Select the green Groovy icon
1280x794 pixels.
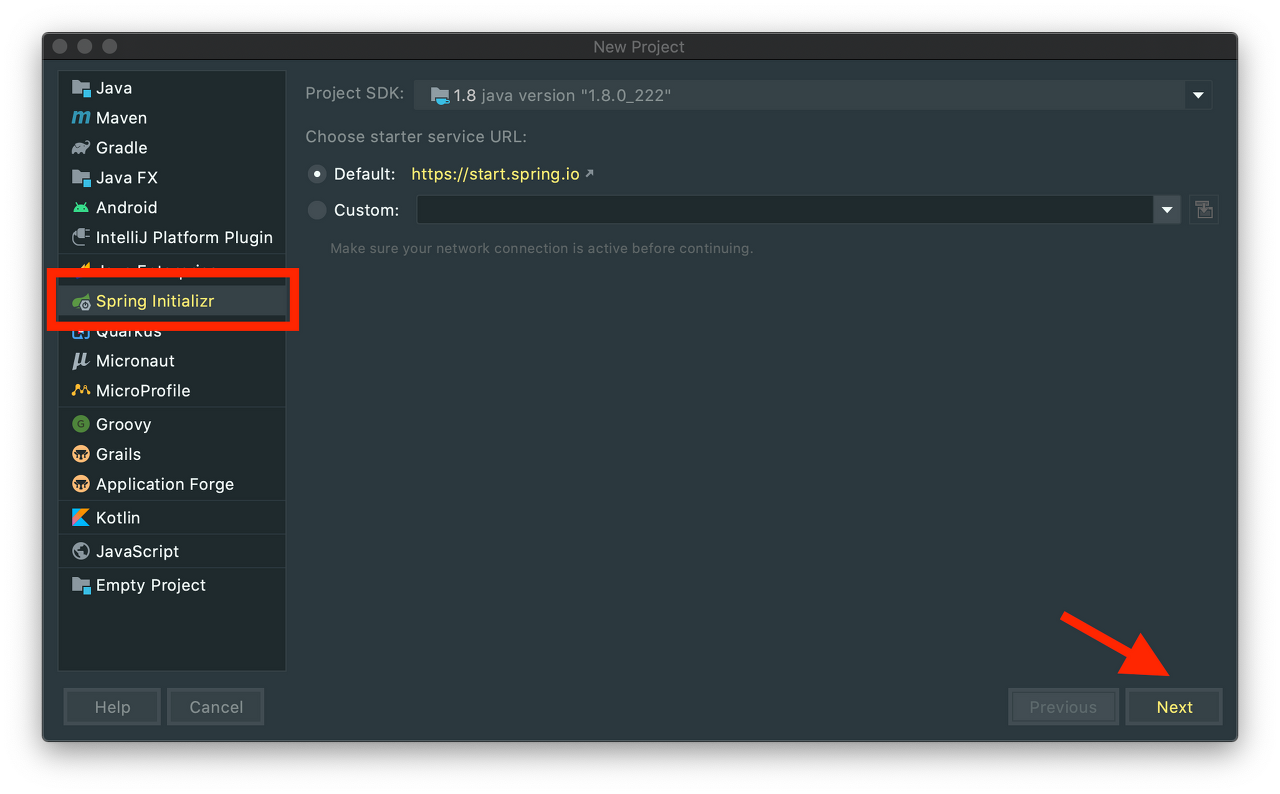pyautogui.click(x=81, y=425)
